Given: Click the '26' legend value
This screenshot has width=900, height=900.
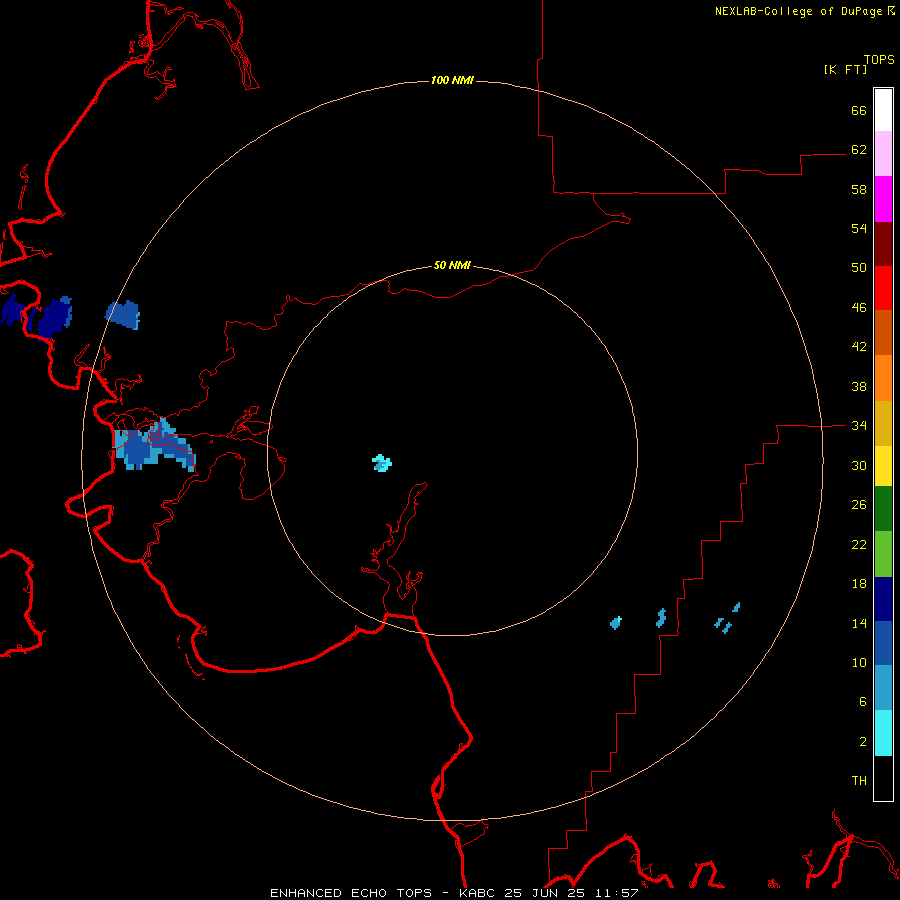Looking at the screenshot, I should 859,505.
